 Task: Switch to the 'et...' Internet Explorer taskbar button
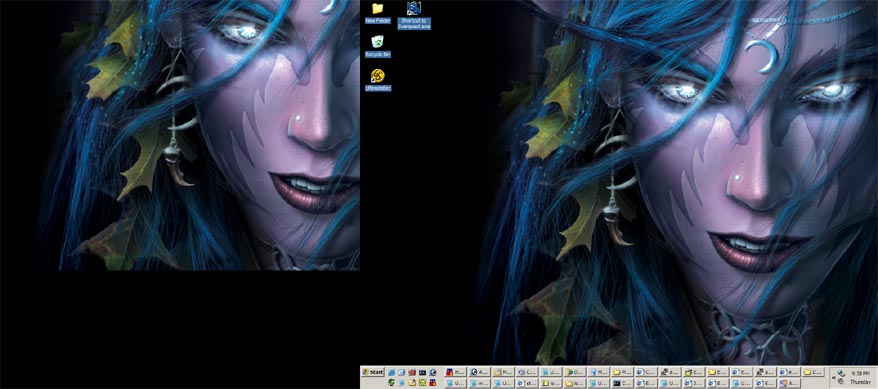(x=527, y=383)
